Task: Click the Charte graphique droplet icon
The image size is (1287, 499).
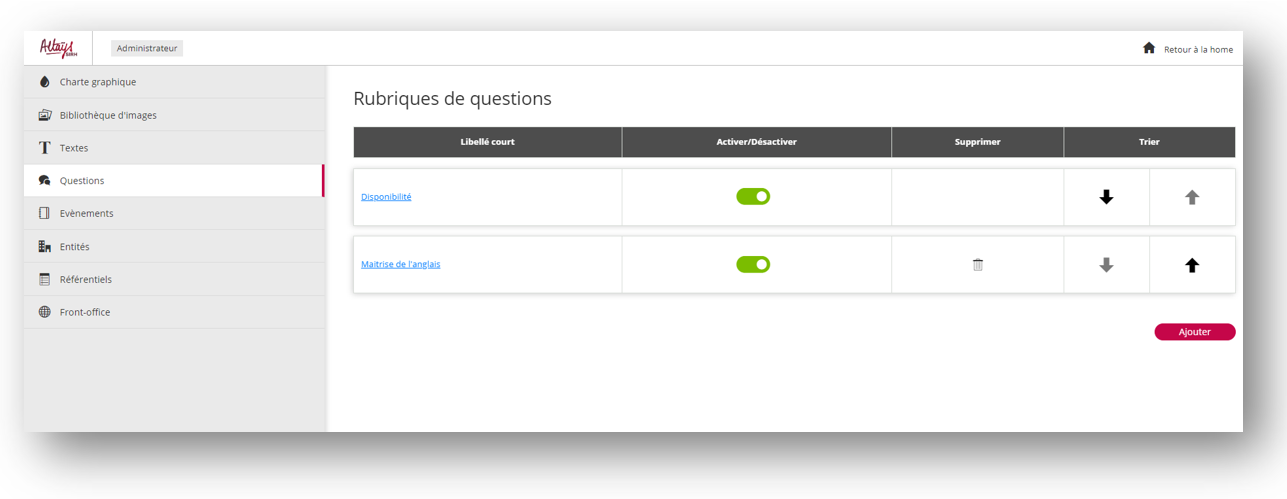Action: (x=44, y=82)
